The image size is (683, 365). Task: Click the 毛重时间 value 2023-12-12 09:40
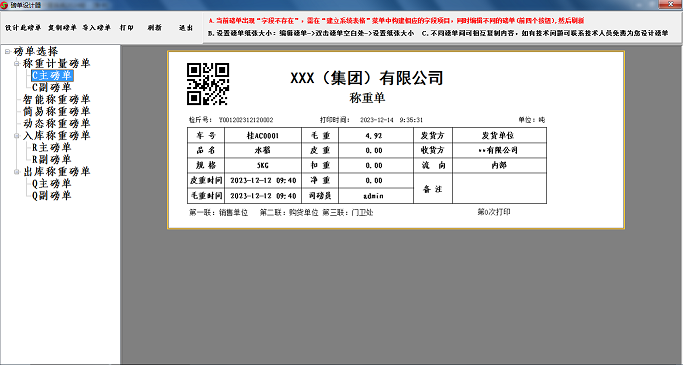click(263, 196)
